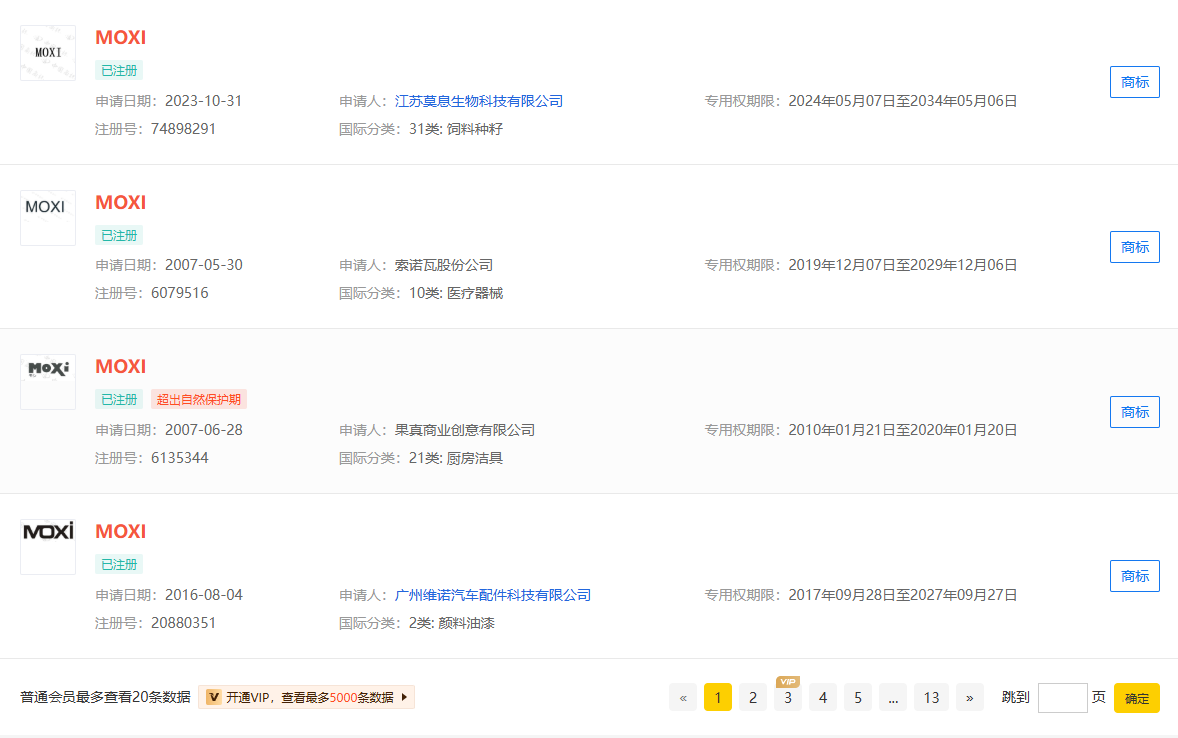
Task: Open the MOXI logo thumbnail for registration 6079516
Action: (x=48, y=218)
